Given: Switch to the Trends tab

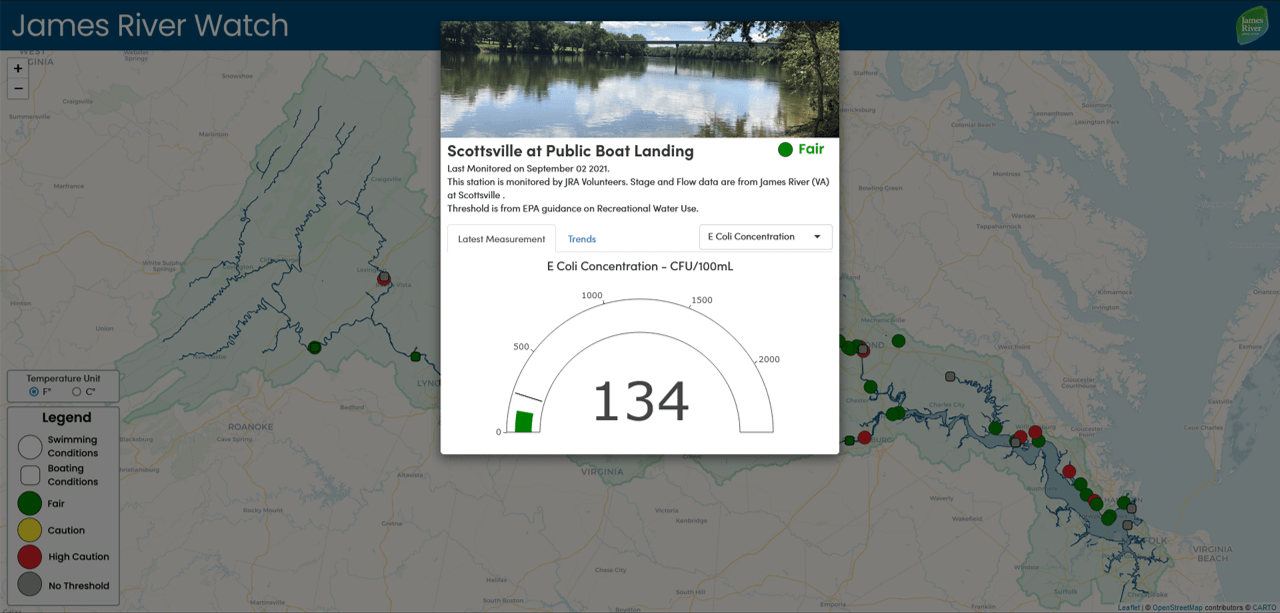Looking at the screenshot, I should click(582, 239).
